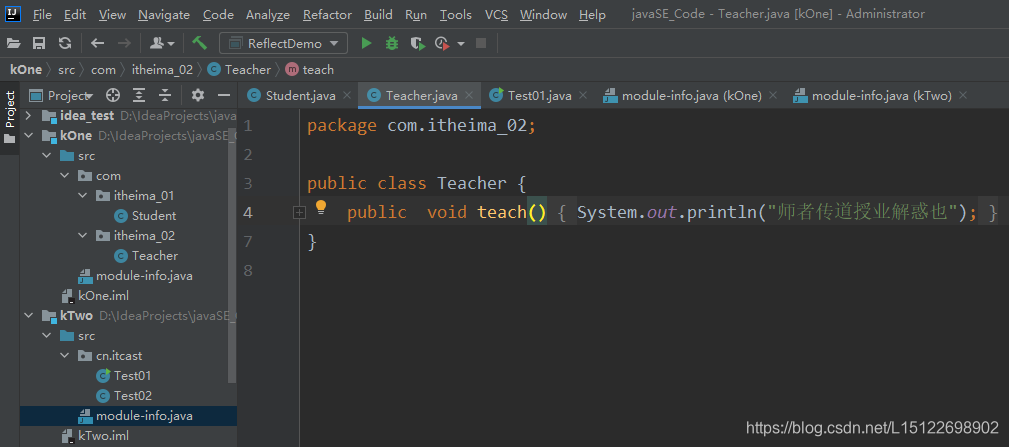Open the Refactor menu
Viewport: 1009px width, 447px height.
click(x=327, y=14)
